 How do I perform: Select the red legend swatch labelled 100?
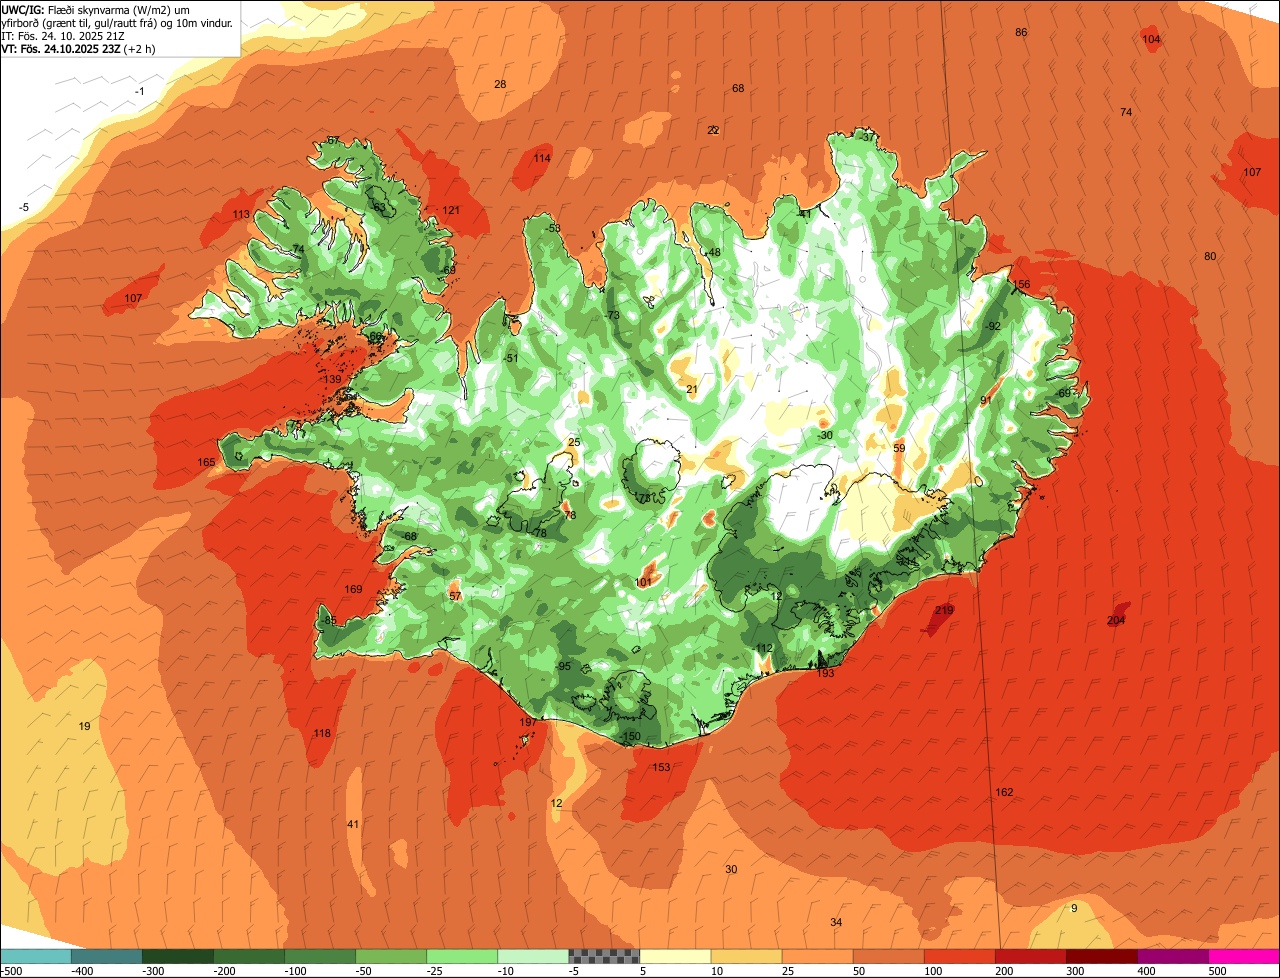pyautogui.click(x=960, y=957)
